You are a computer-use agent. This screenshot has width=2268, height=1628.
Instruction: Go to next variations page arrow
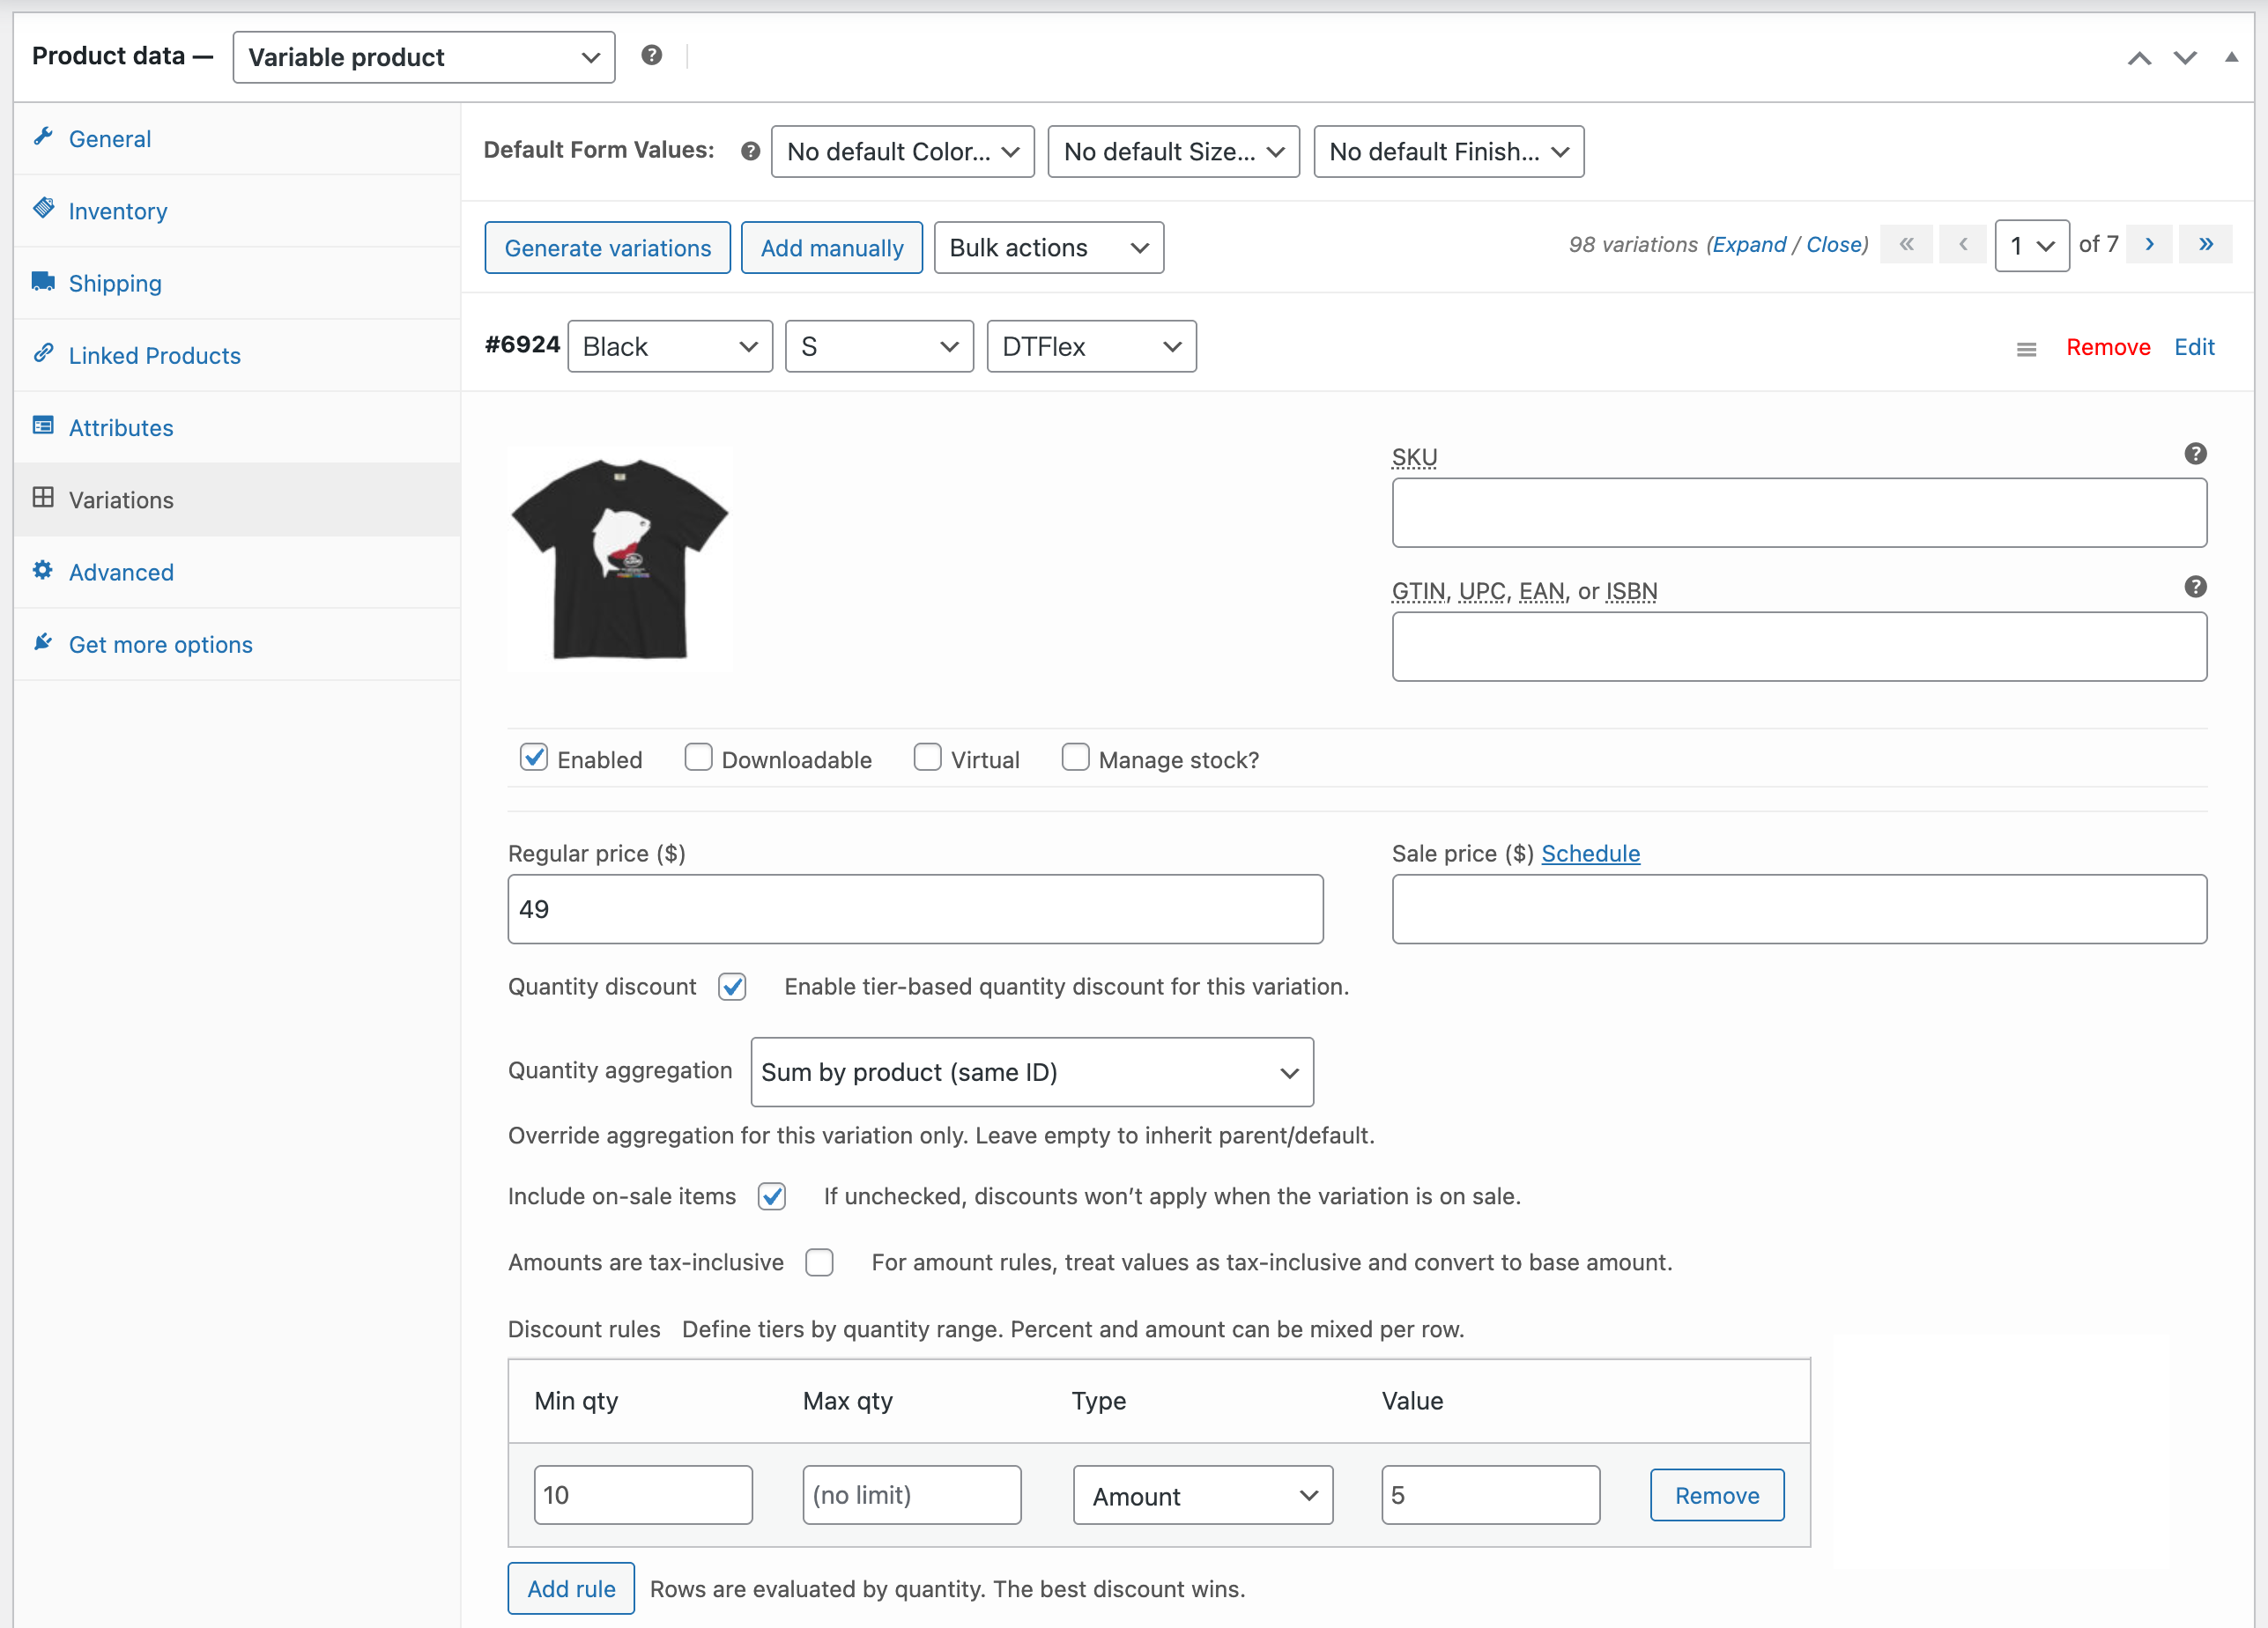[x=2149, y=244]
